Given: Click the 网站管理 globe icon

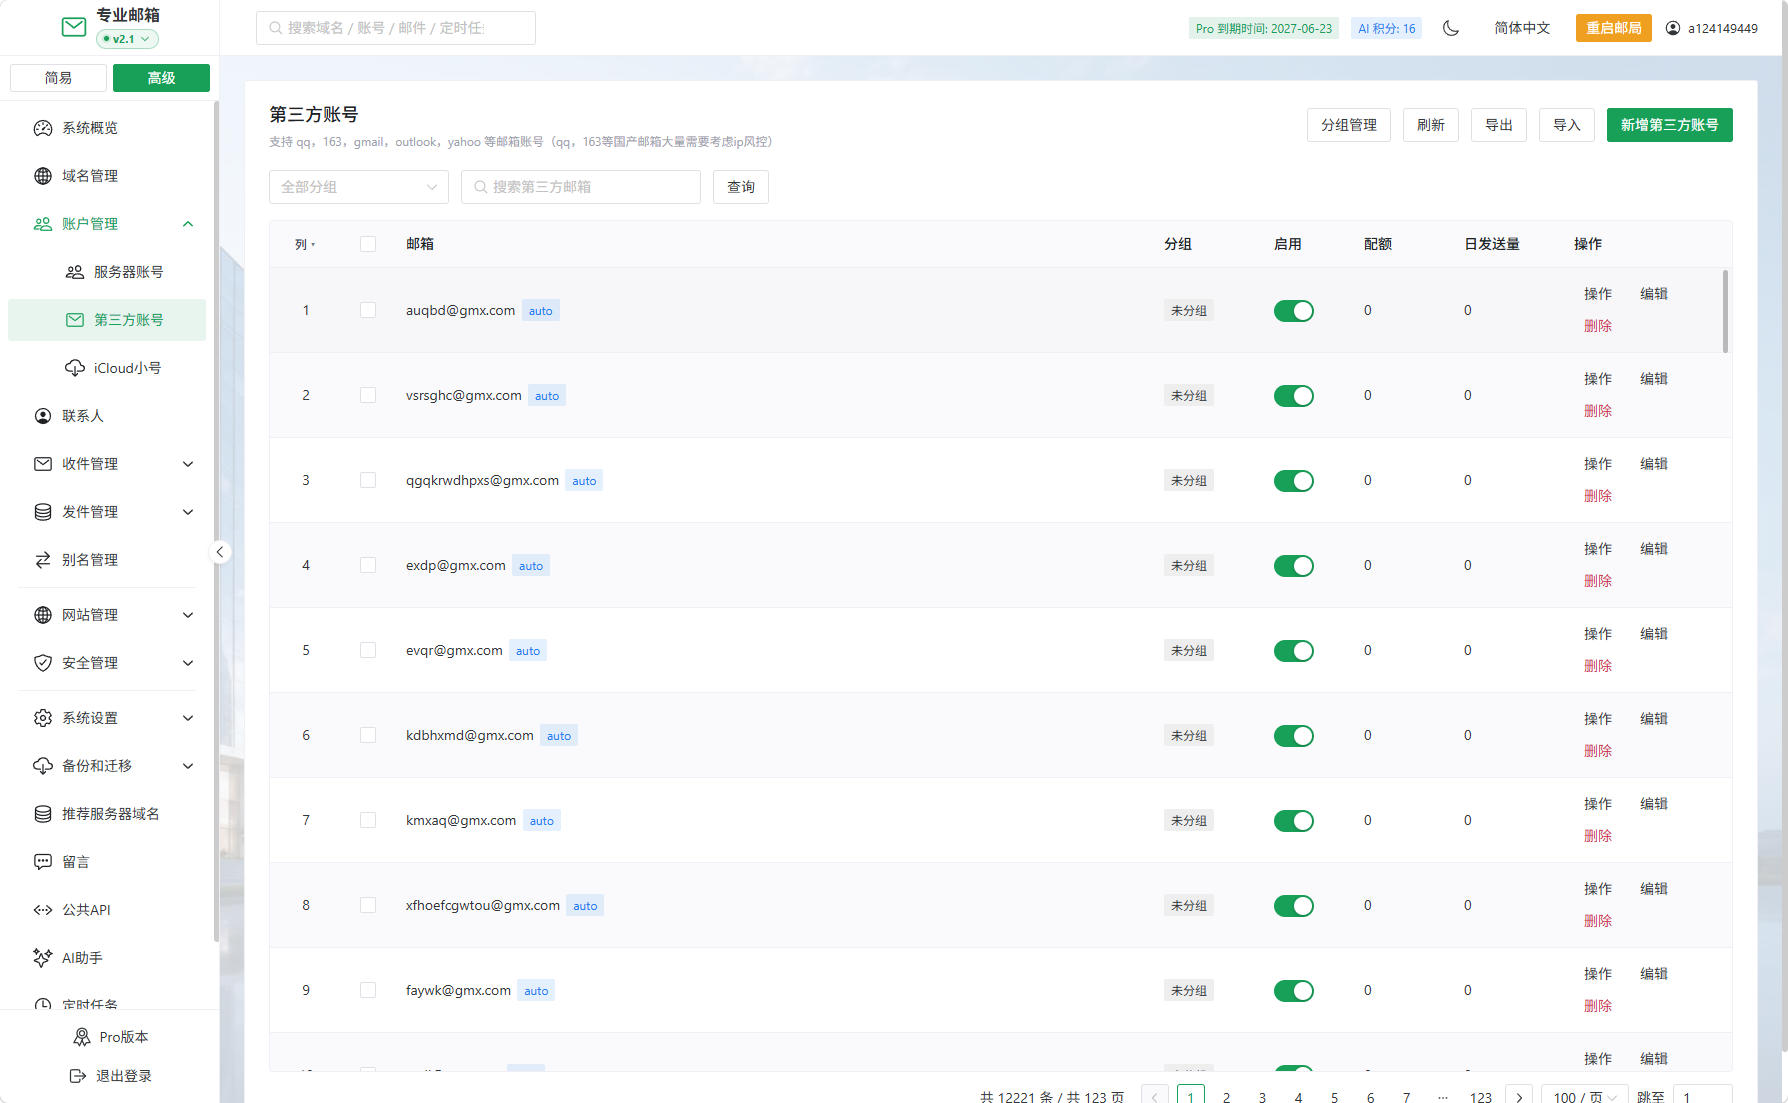Looking at the screenshot, I should point(43,615).
